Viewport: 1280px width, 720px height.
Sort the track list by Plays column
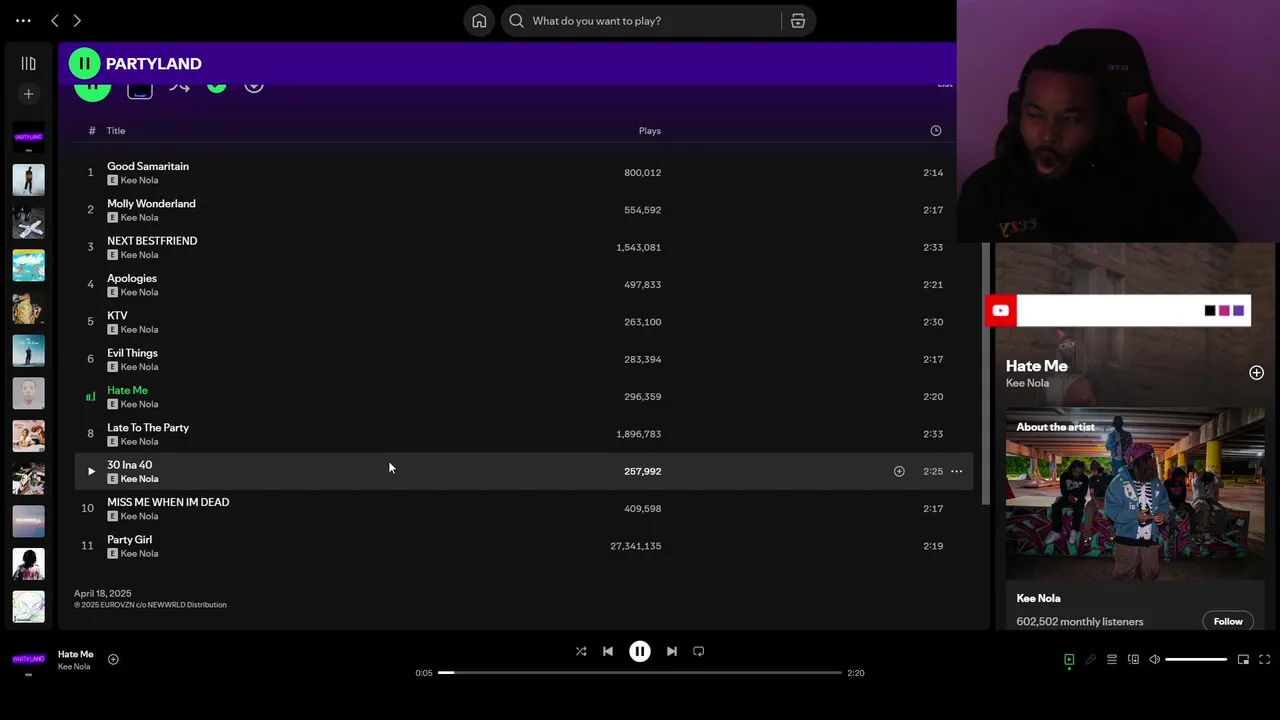tap(650, 131)
